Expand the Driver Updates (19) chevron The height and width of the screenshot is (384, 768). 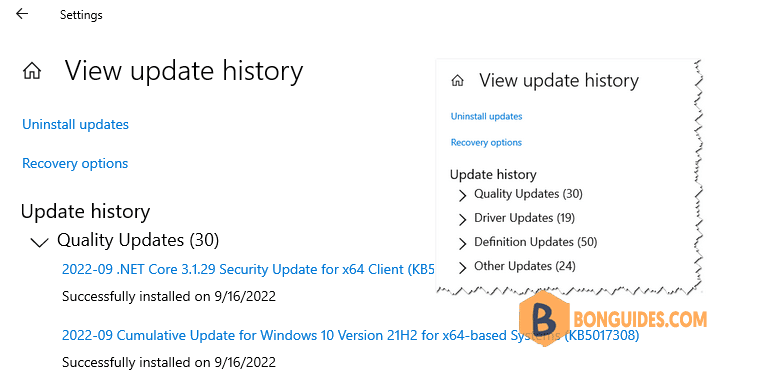pyautogui.click(x=462, y=219)
